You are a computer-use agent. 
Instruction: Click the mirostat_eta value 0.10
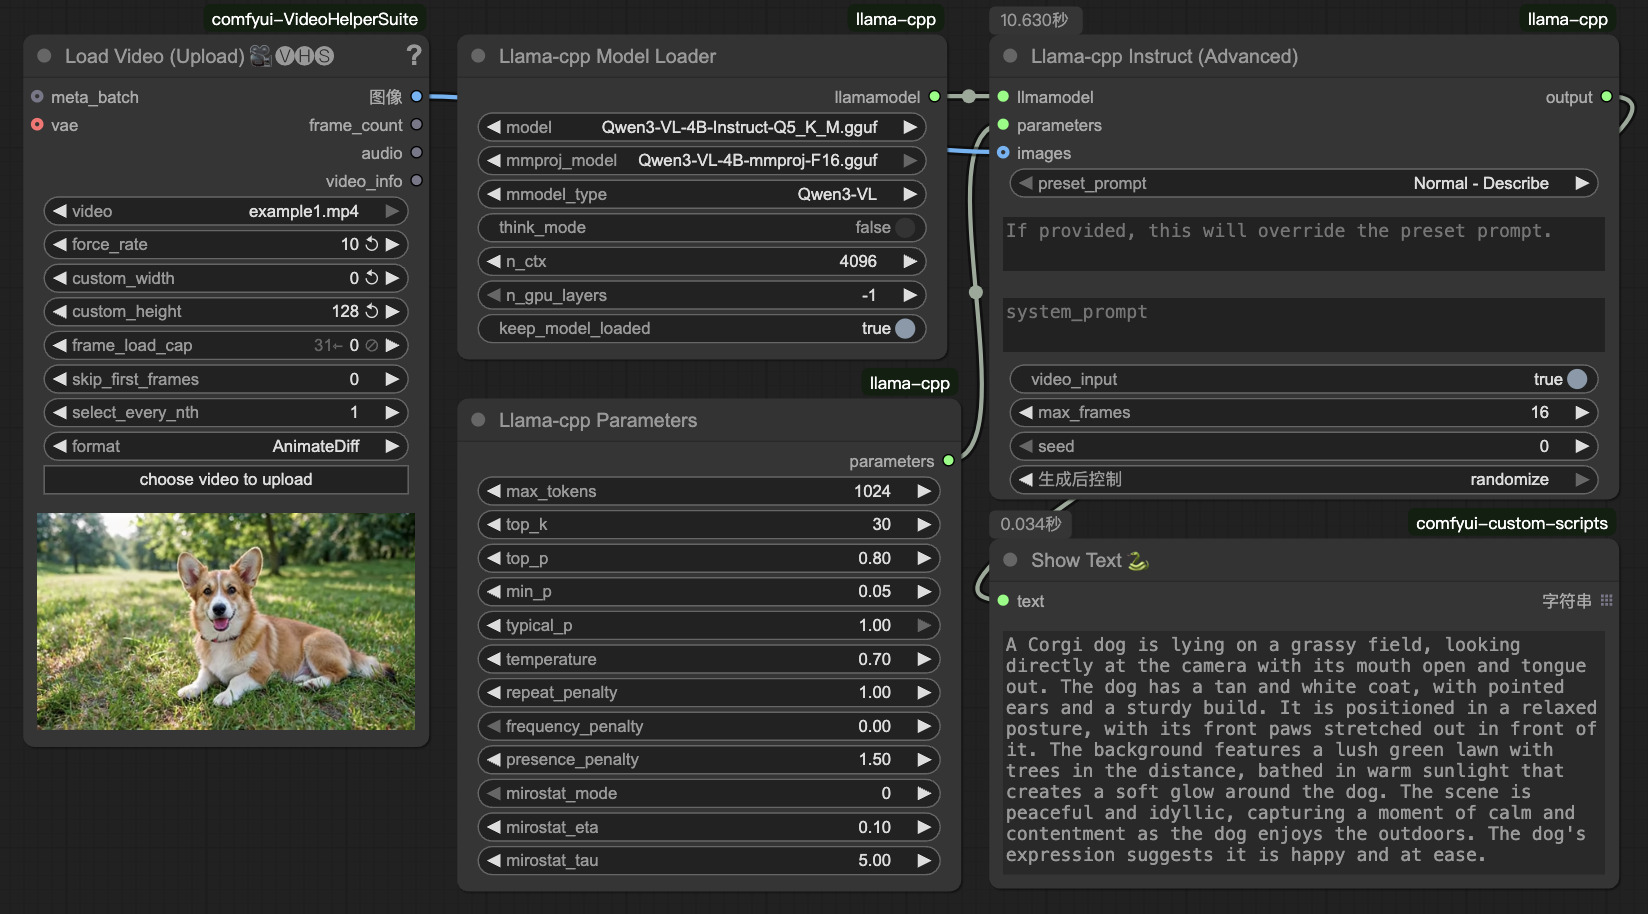point(874,827)
